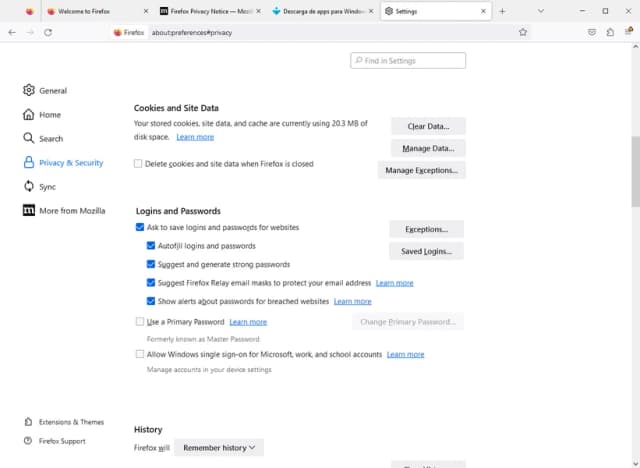Uncheck Suggest Firefox Relay email masks

tap(151, 282)
